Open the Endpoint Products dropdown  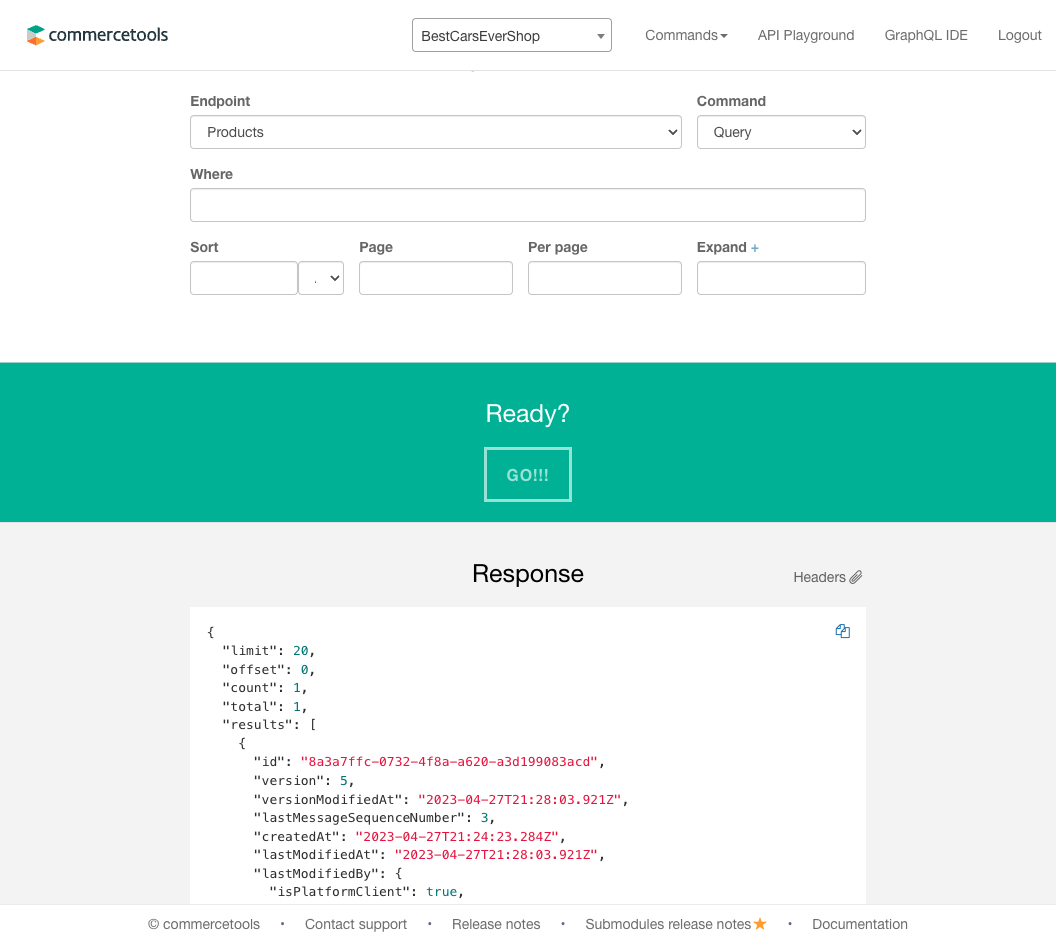pyautogui.click(x=435, y=132)
